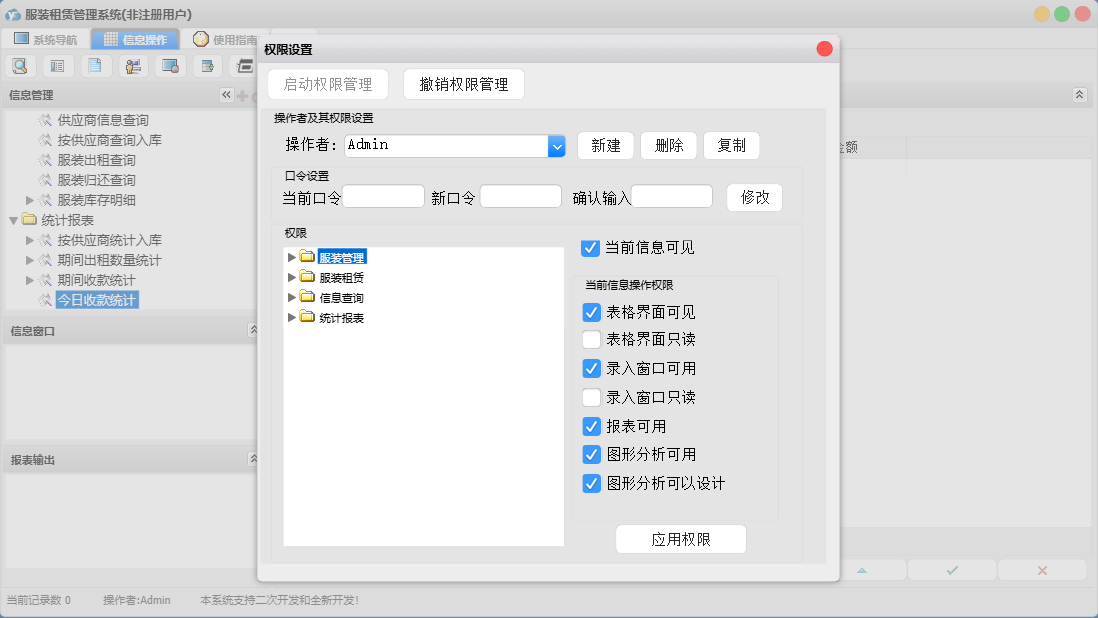The height and width of the screenshot is (618, 1098).
Task: Switch to the 信息操作 tab
Action: pyautogui.click(x=136, y=39)
